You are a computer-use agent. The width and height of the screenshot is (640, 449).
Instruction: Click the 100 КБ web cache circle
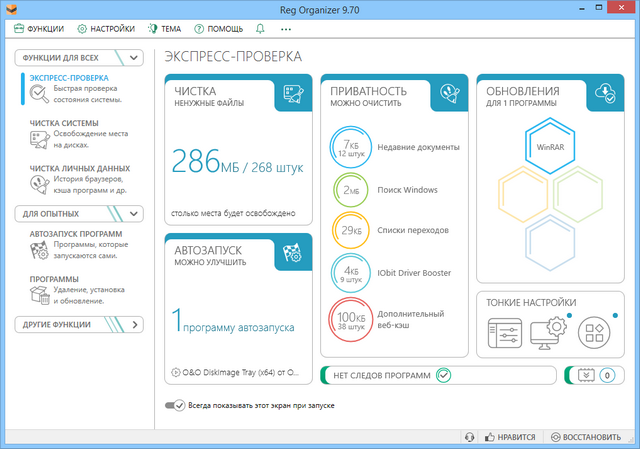(351, 319)
